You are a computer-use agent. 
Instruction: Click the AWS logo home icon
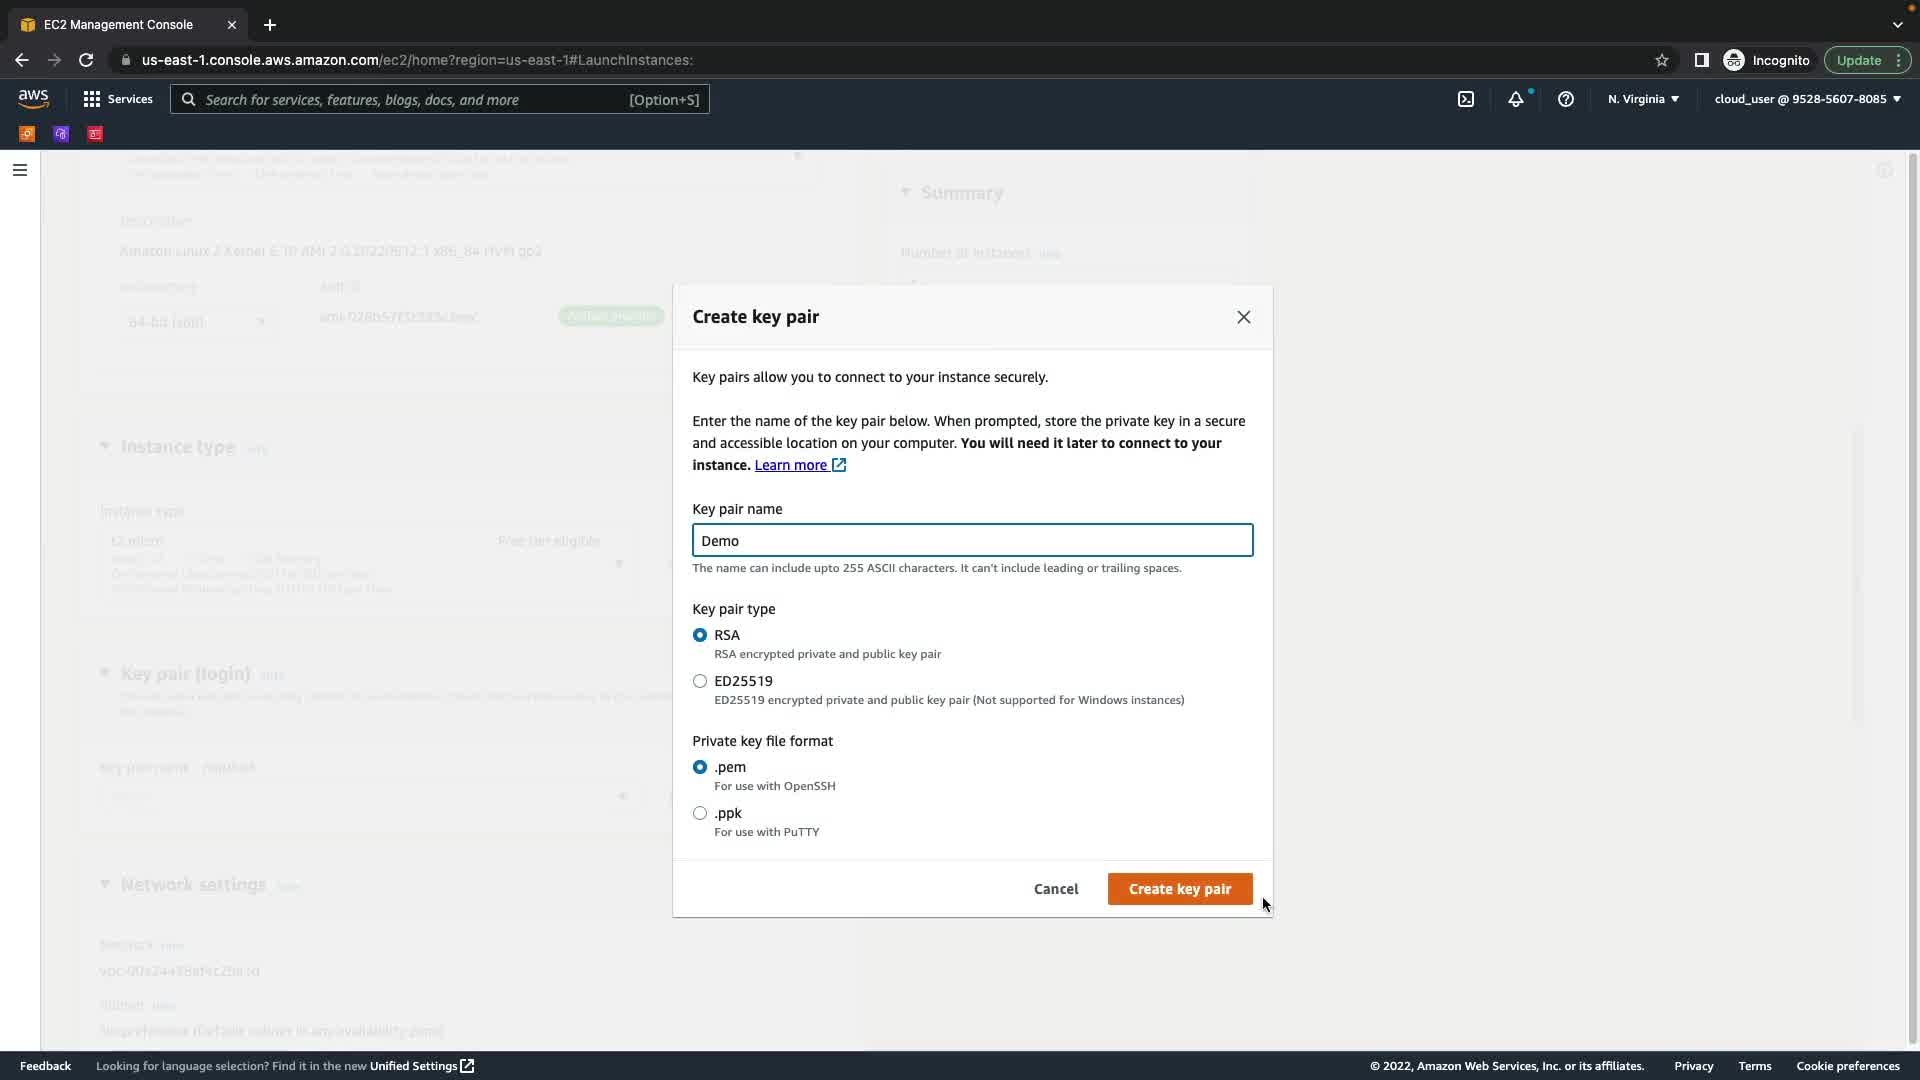[33, 98]
